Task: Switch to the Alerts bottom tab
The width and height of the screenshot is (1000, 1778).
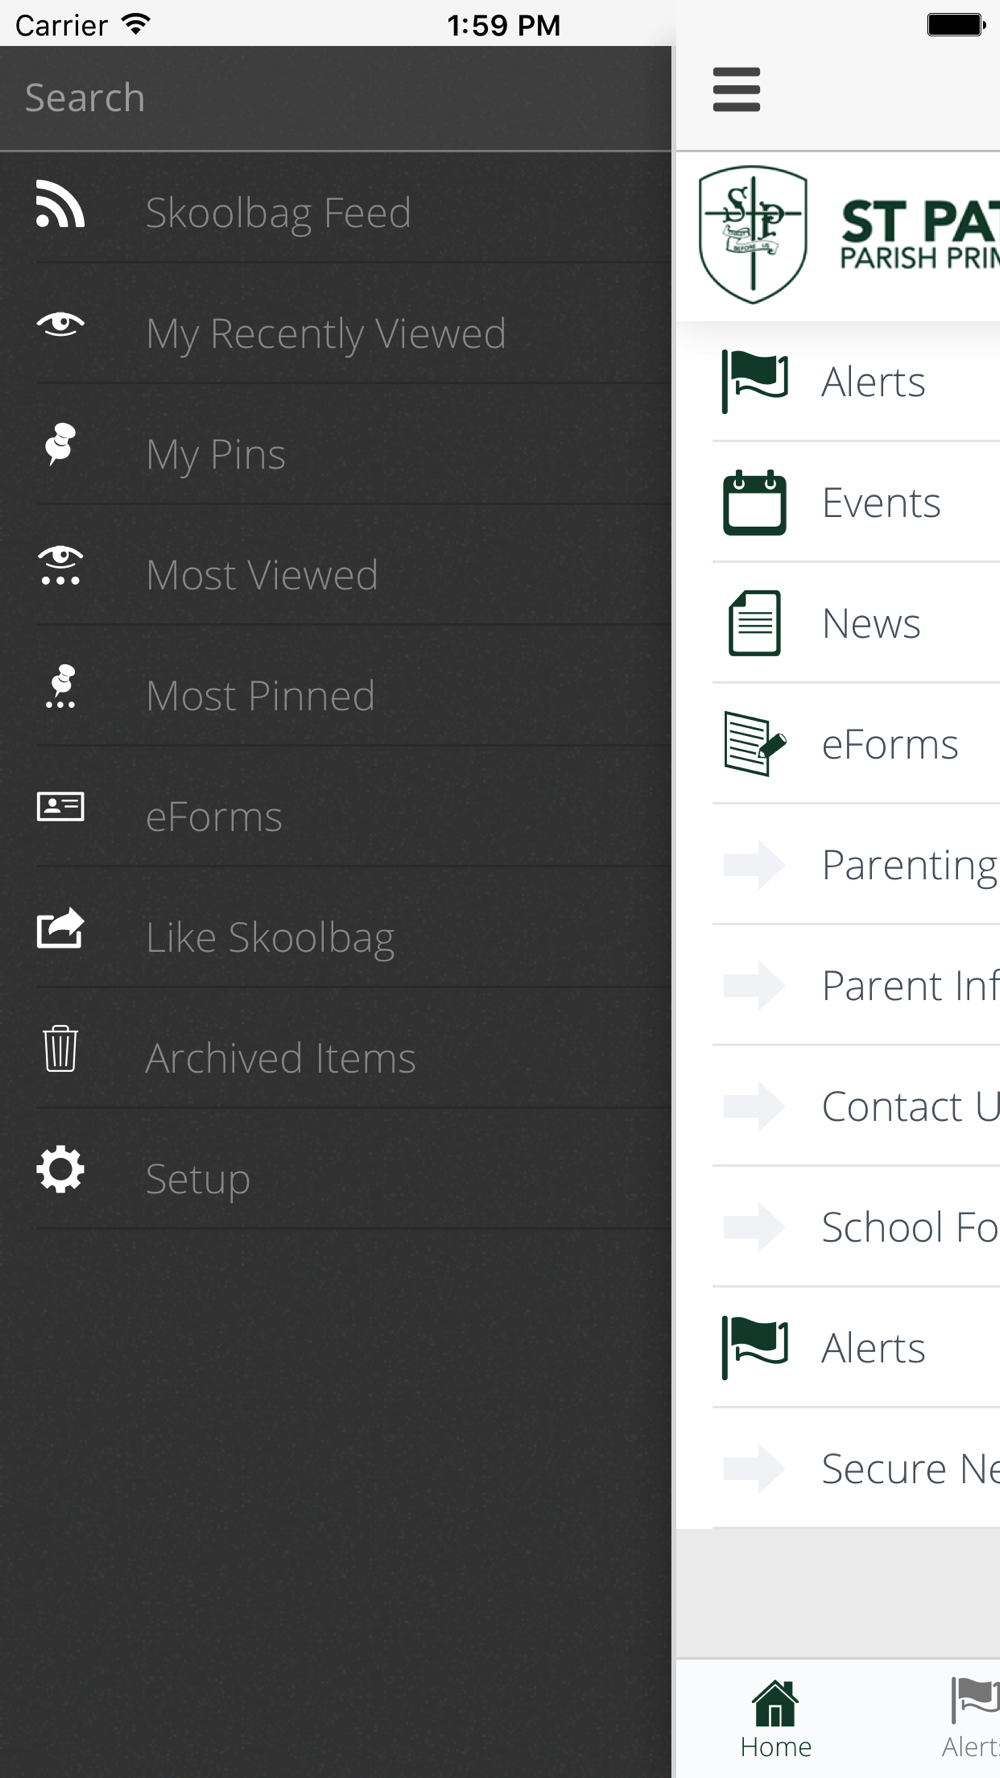Action: tap(971, 1719)
